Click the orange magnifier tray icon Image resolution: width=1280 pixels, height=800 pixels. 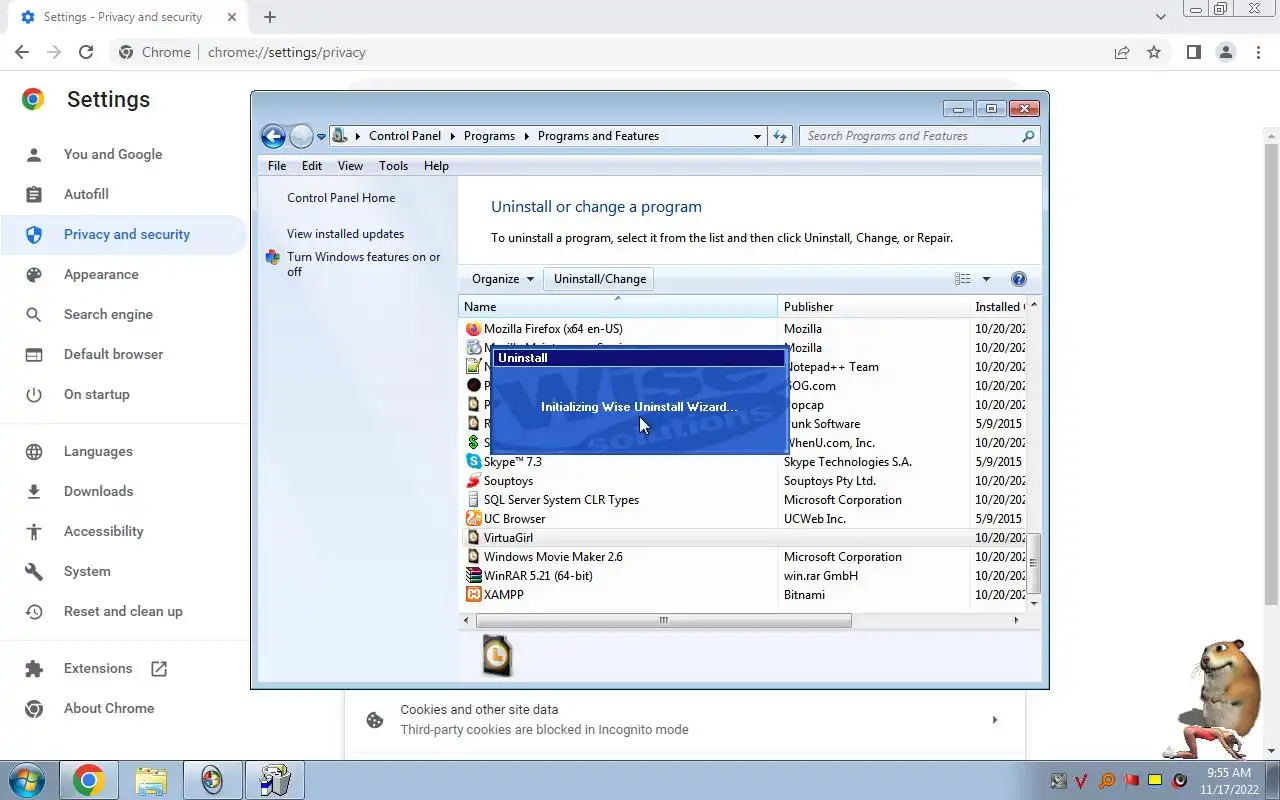click(x=1107, y=780)
